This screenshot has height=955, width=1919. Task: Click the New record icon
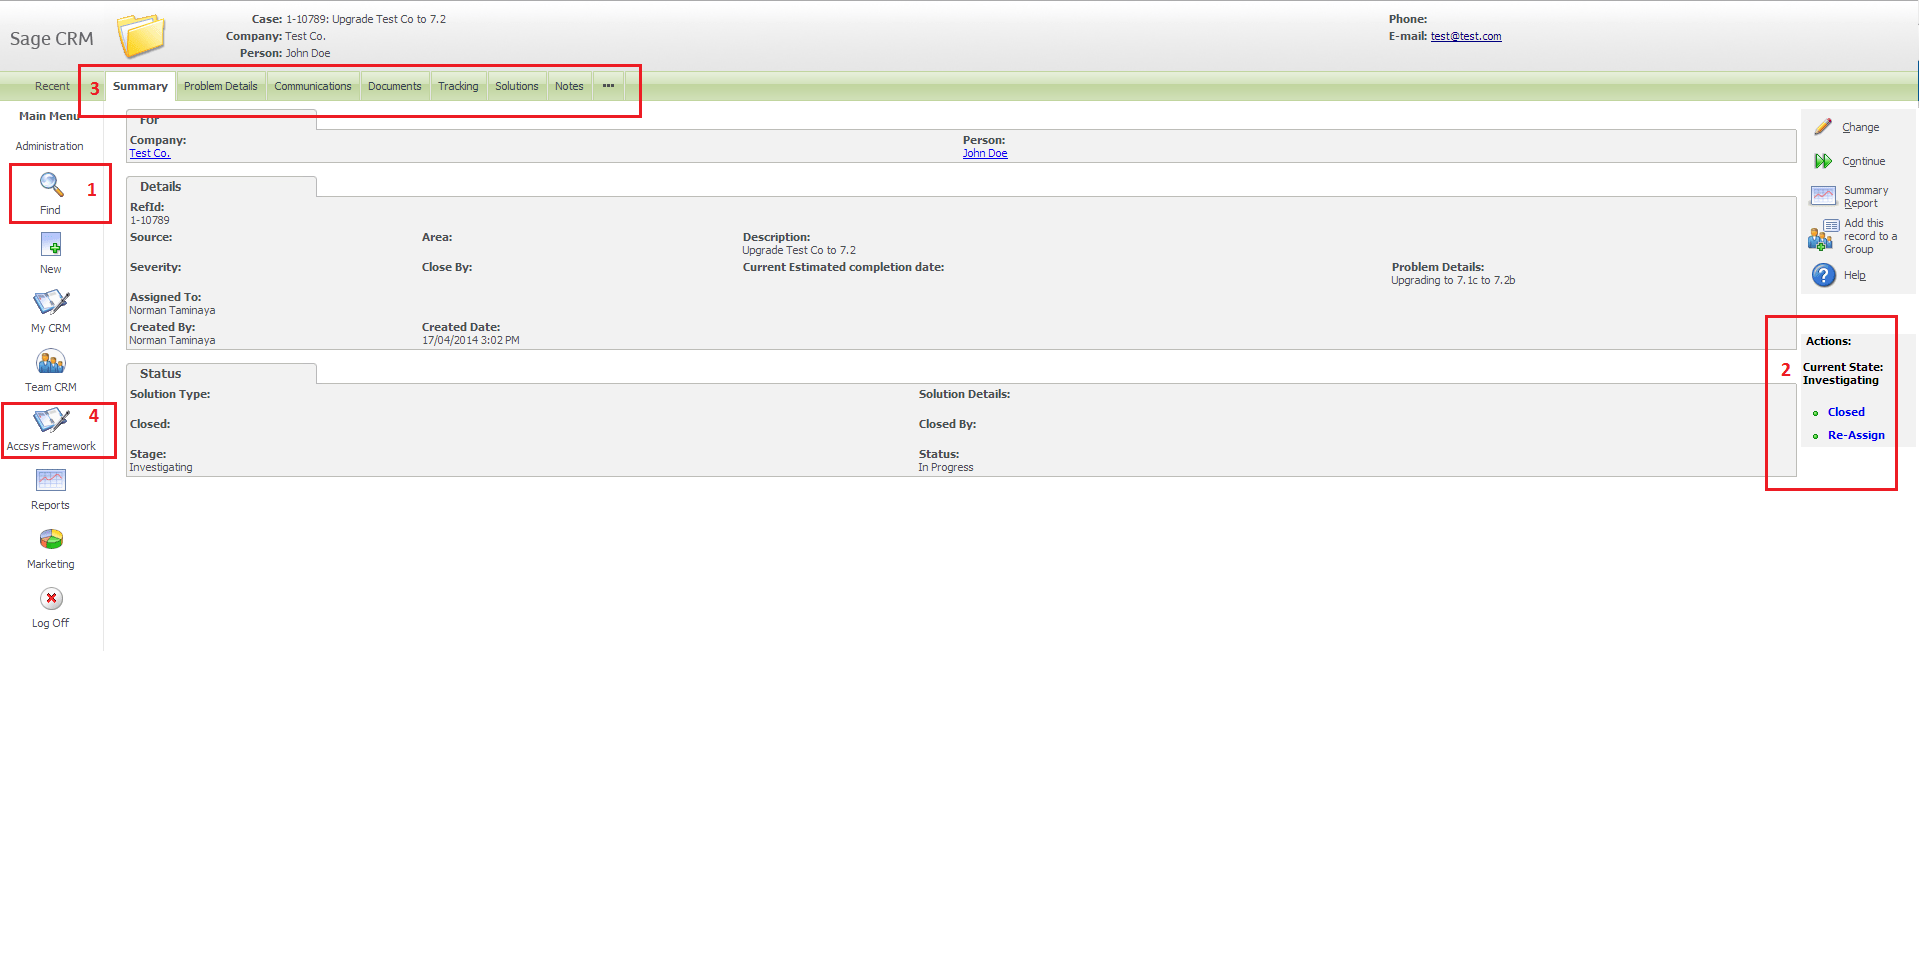pyautogui.click(x=51, y=244)
